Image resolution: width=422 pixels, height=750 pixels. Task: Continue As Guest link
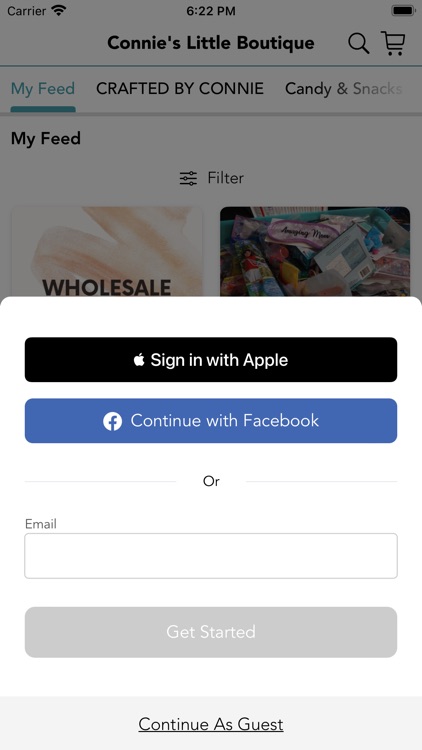point(211,724)
